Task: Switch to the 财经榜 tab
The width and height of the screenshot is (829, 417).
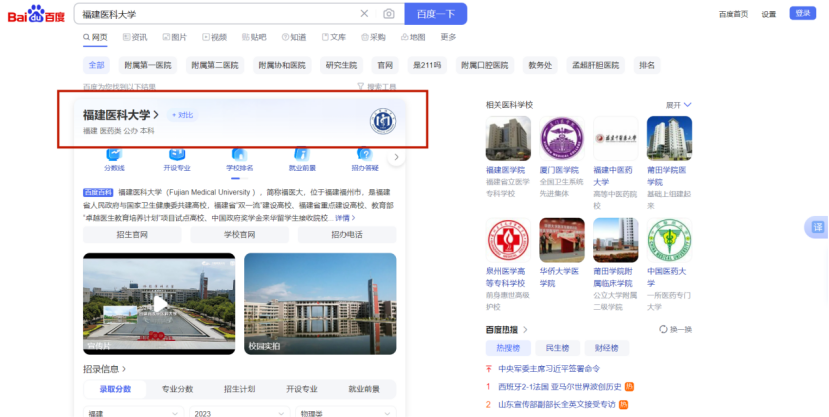Action: coord(606,348)
